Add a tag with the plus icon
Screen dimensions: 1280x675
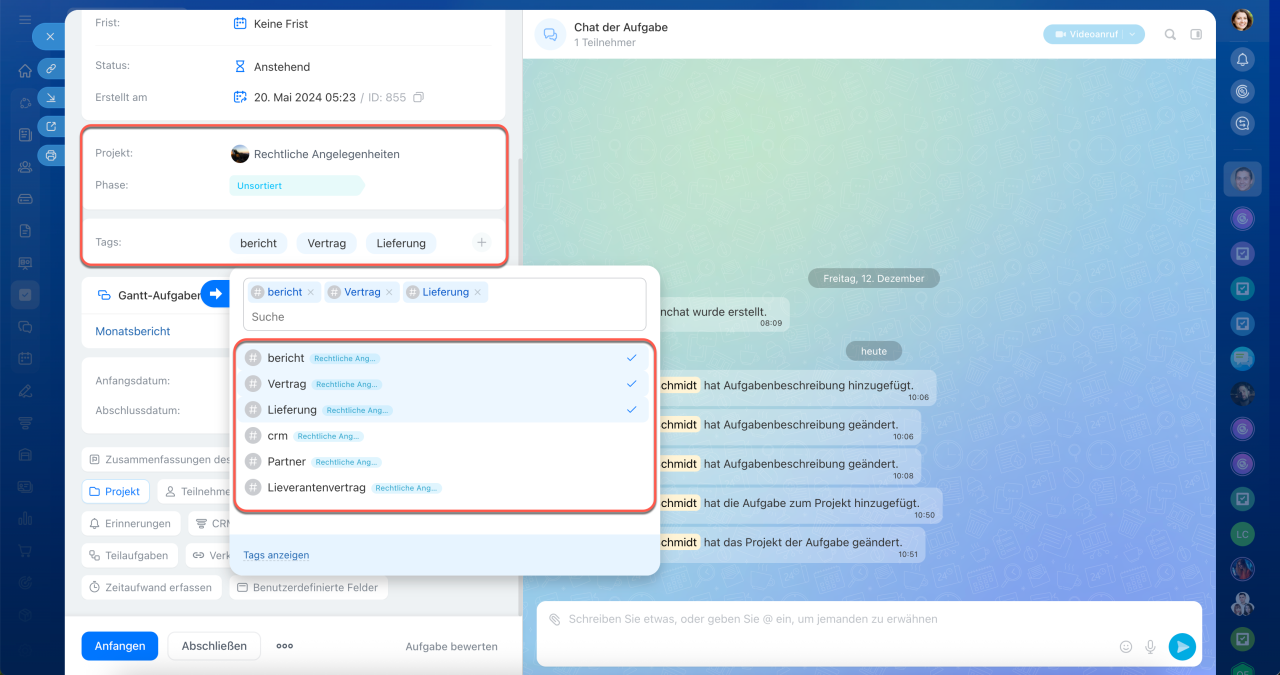[x=481, y=242]
